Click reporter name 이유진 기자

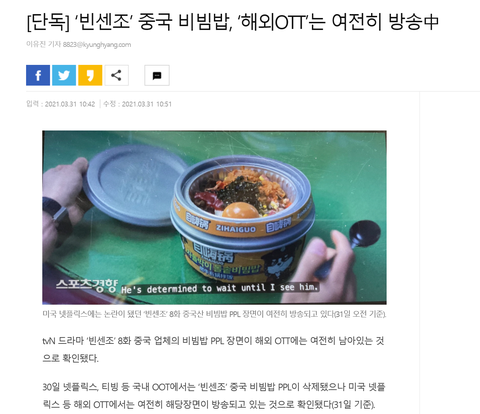tap(43, 44)
